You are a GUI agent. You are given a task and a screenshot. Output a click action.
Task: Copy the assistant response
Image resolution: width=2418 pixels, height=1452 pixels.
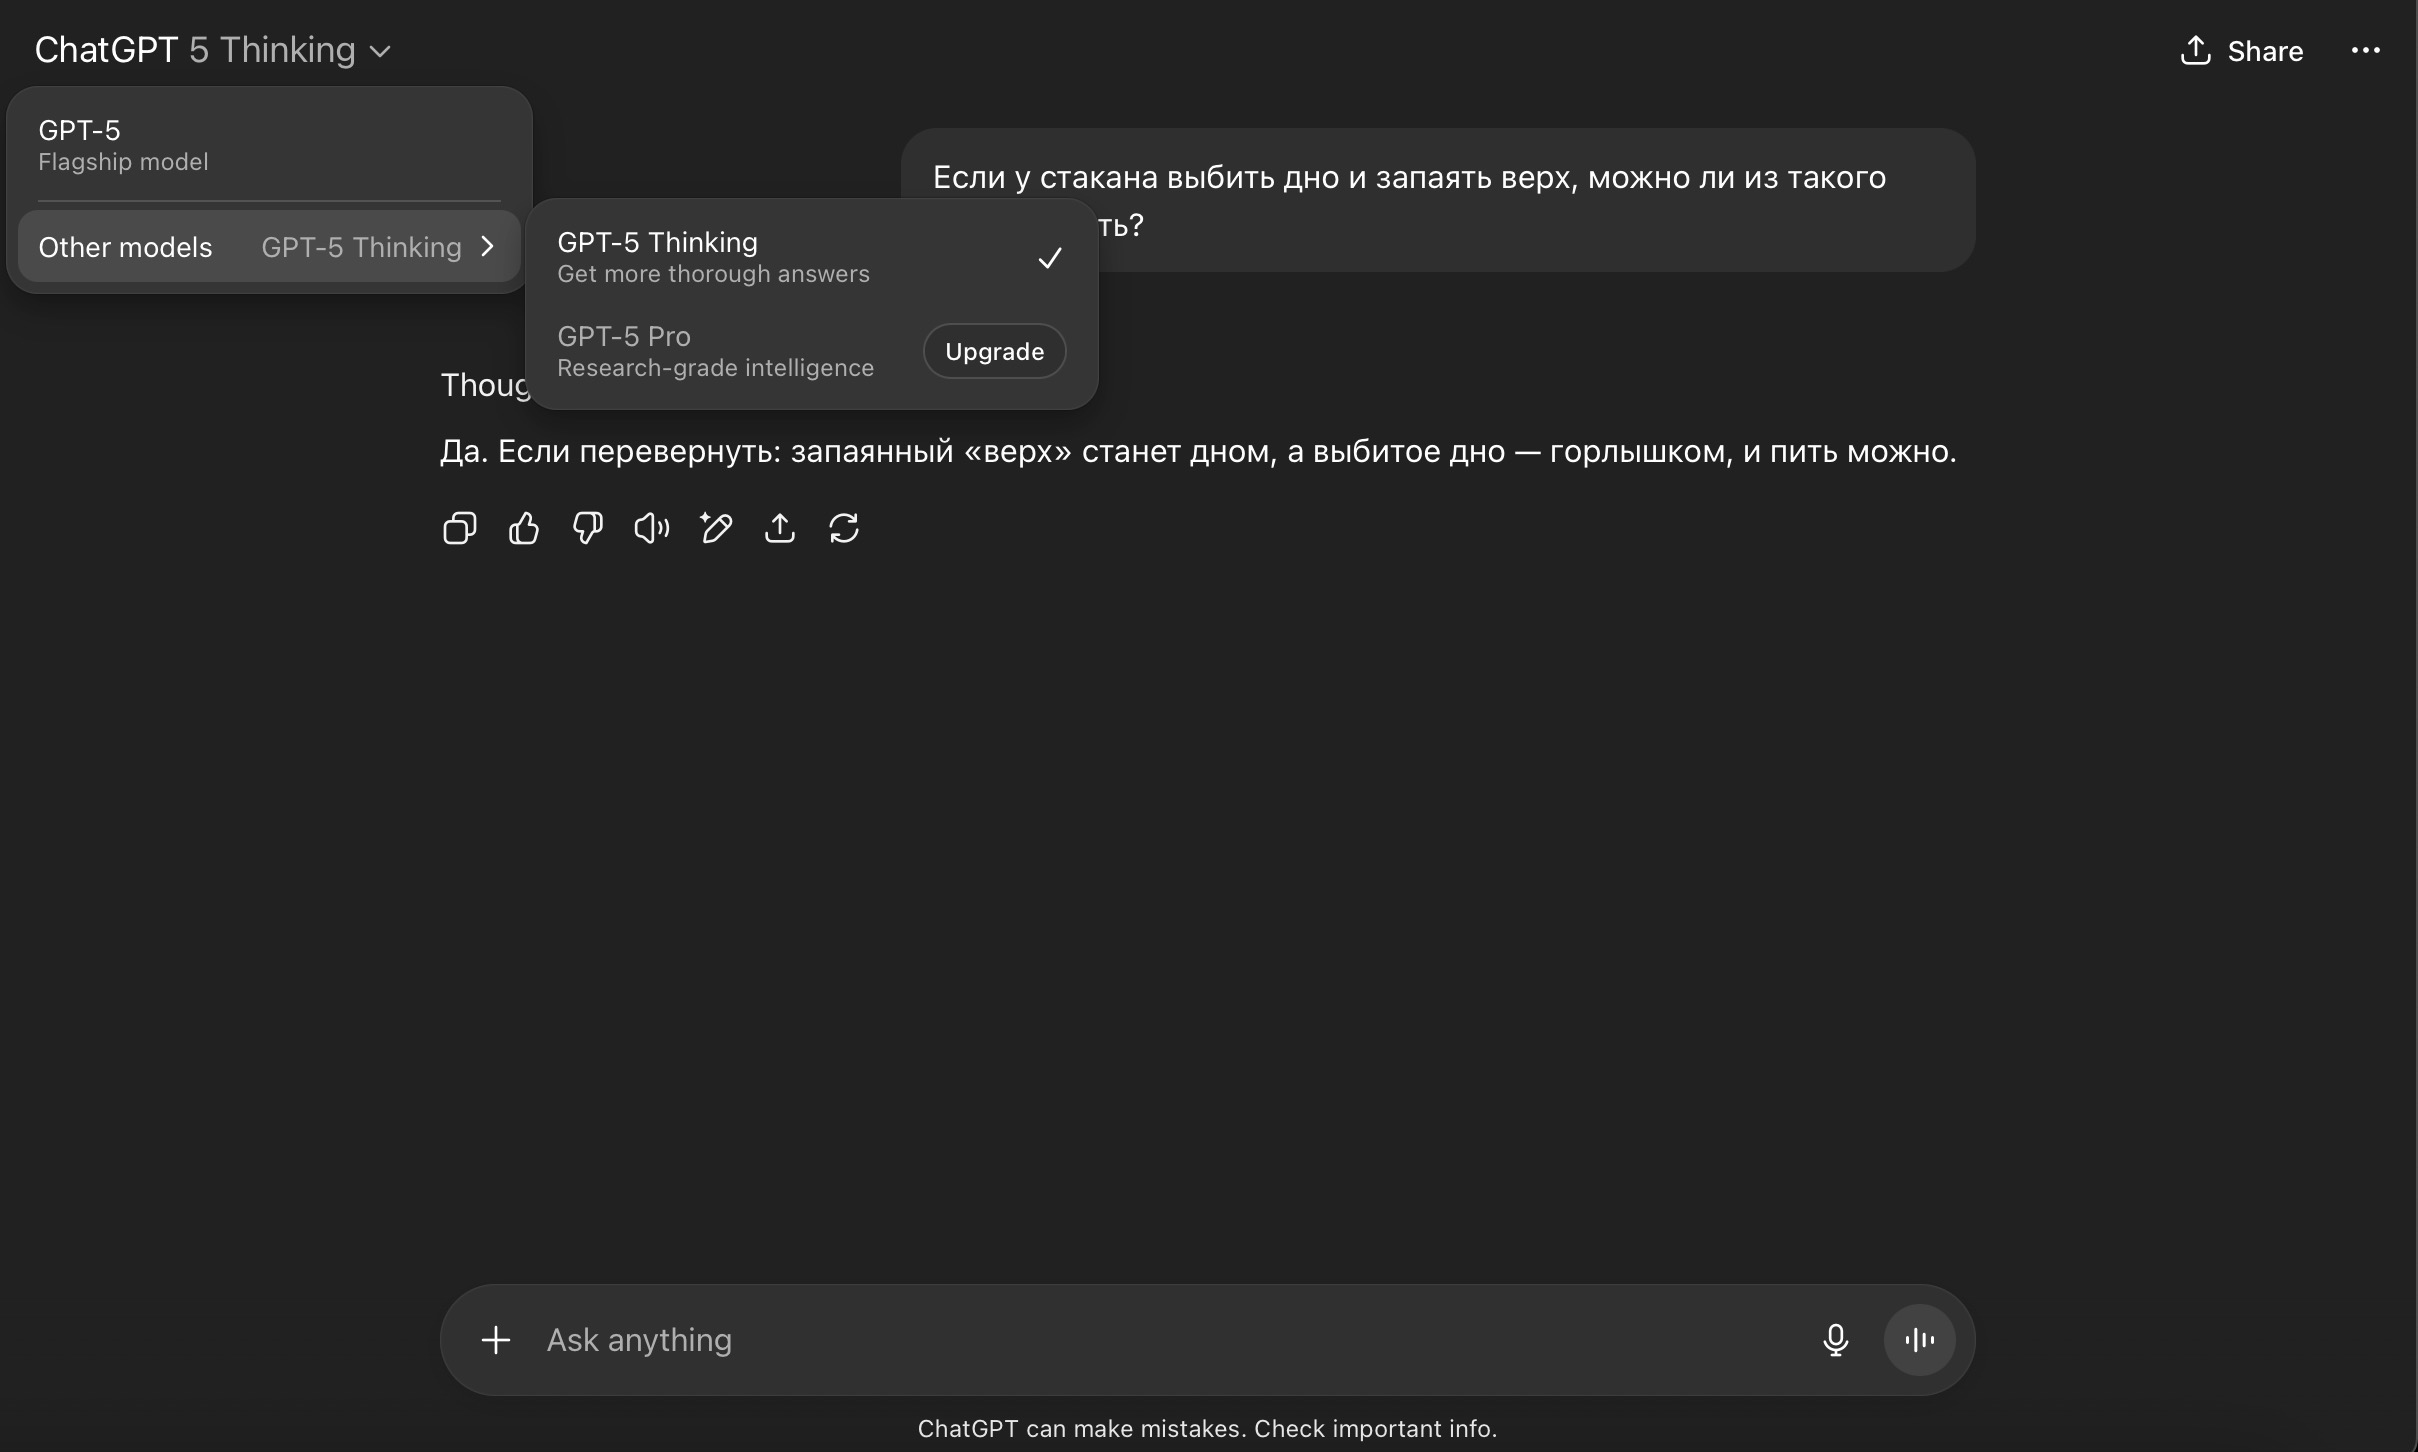pyautogui.click(x=459, y=528)
